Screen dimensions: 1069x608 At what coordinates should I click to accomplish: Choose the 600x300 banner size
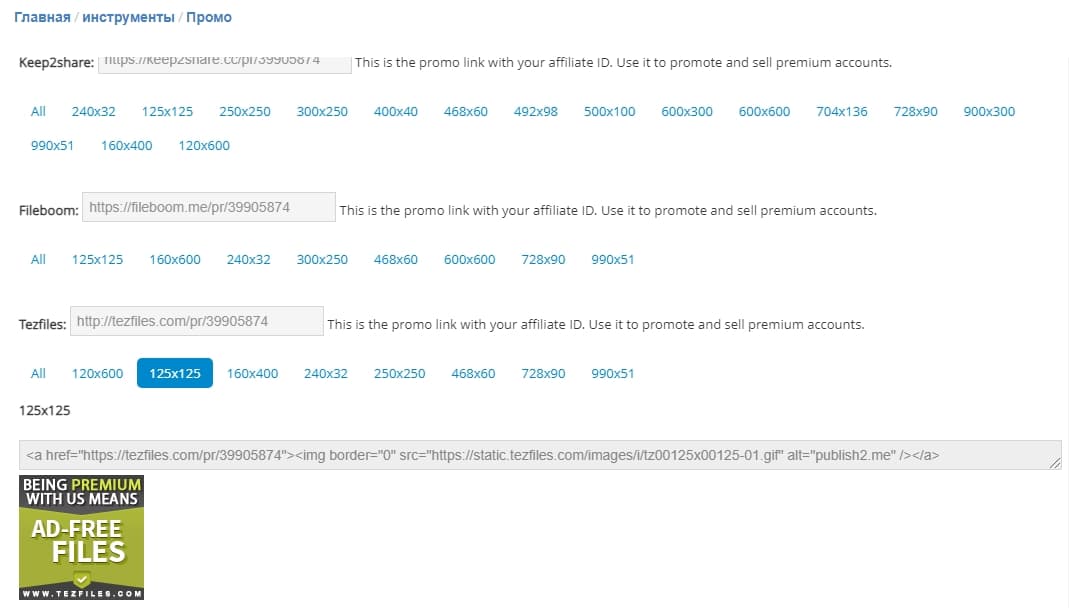pyautogui.click(x=687, y=111)
